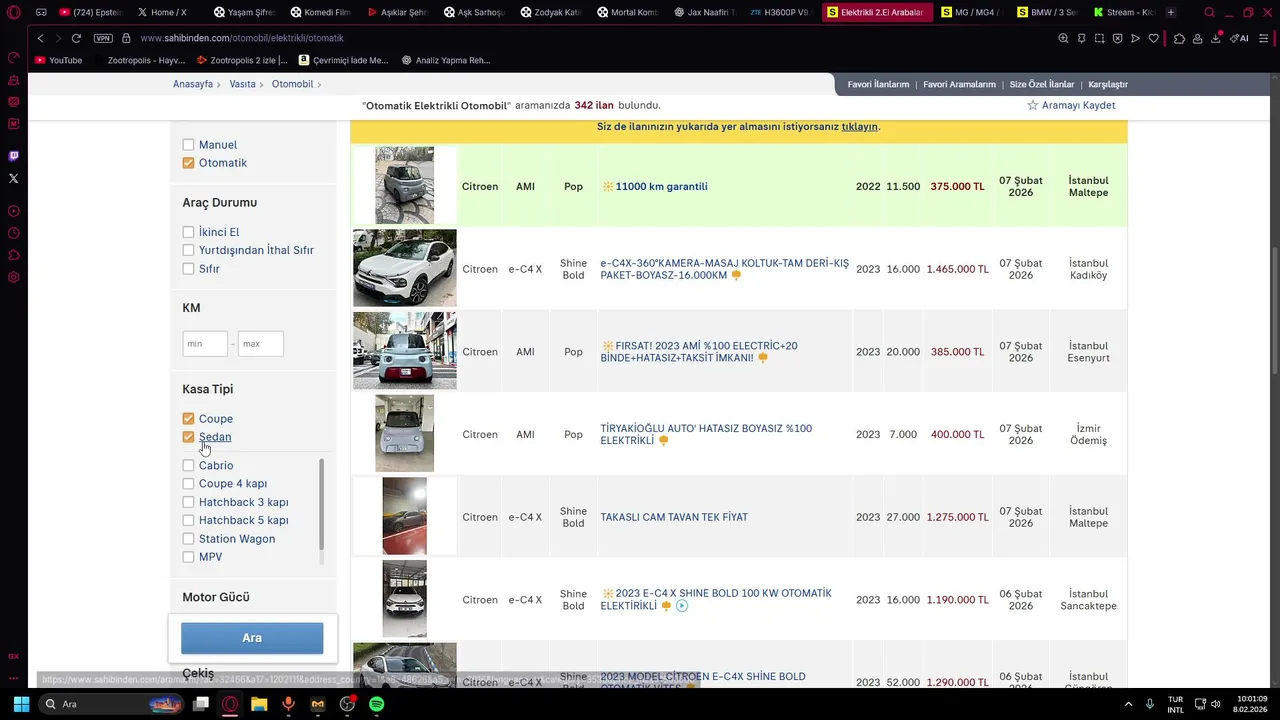Switch to the BMW / 3 Se tab
The height and width of the screenshot is (720, 1280).
pos(1047,12)
